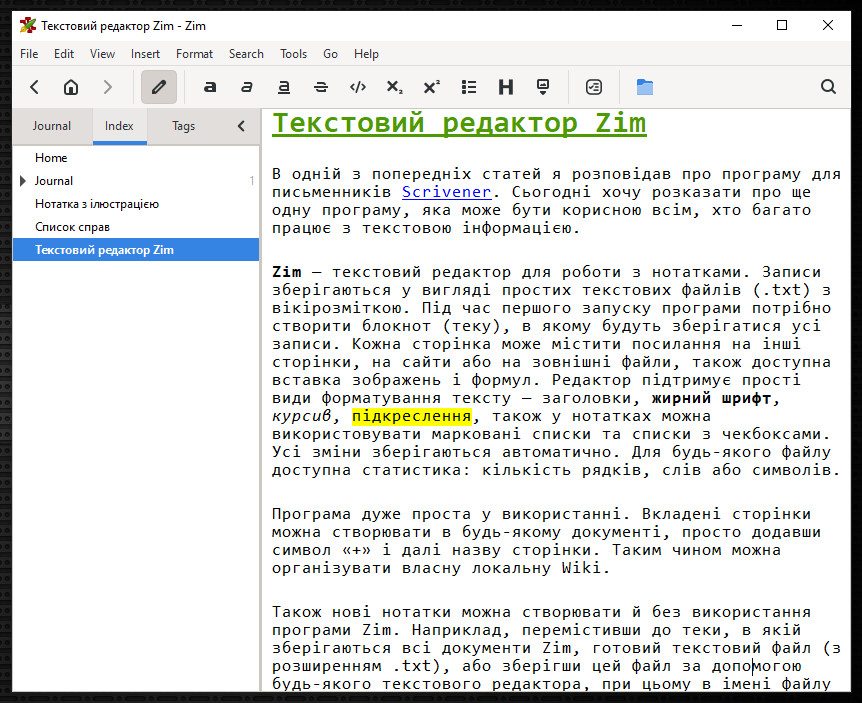The width and height of the screenshot is (862, 703).
Task: Apply superscript formatting icon
Action: (432, 87)
